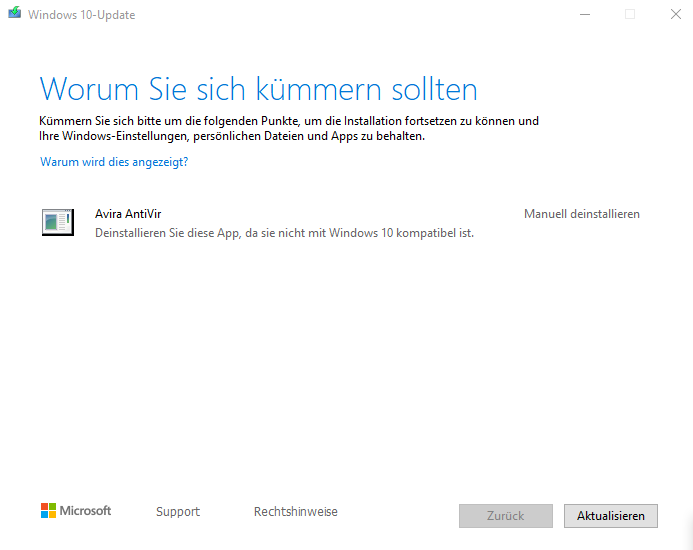This screenshot has height=550, width=693.
Task: Select the 'Avira AntiVir' app name text
Action: [128, 214]
